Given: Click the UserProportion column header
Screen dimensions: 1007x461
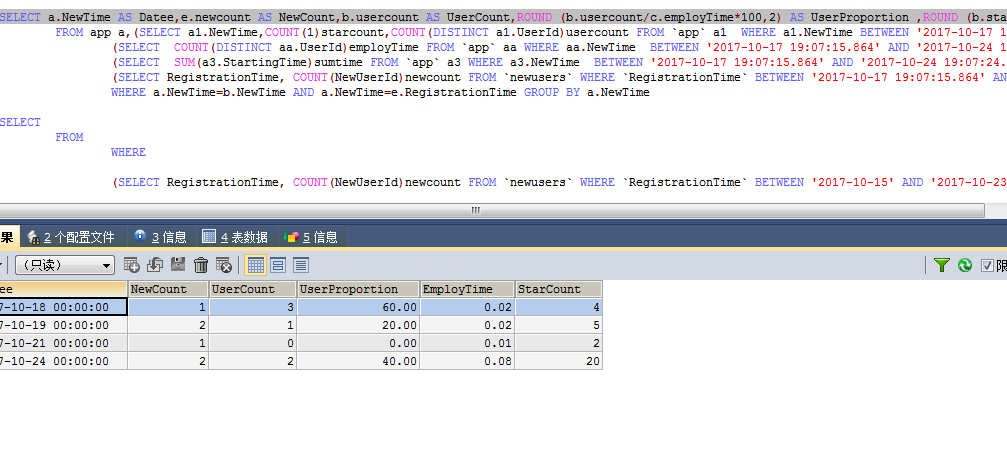Looking at the screenshot, I should pyautogui.click(x=358, y=289).
